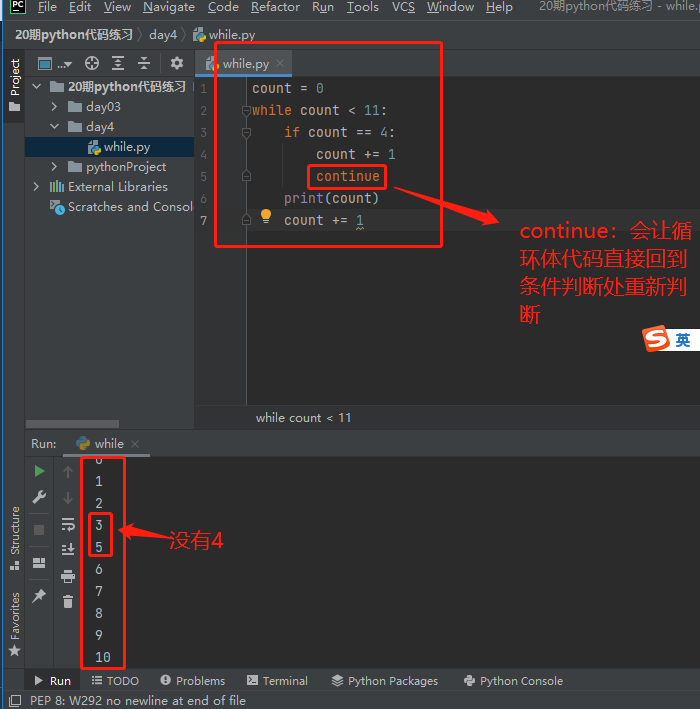700x709 pixels.
Task: Open the Window menu
Action: coord(450,7)
